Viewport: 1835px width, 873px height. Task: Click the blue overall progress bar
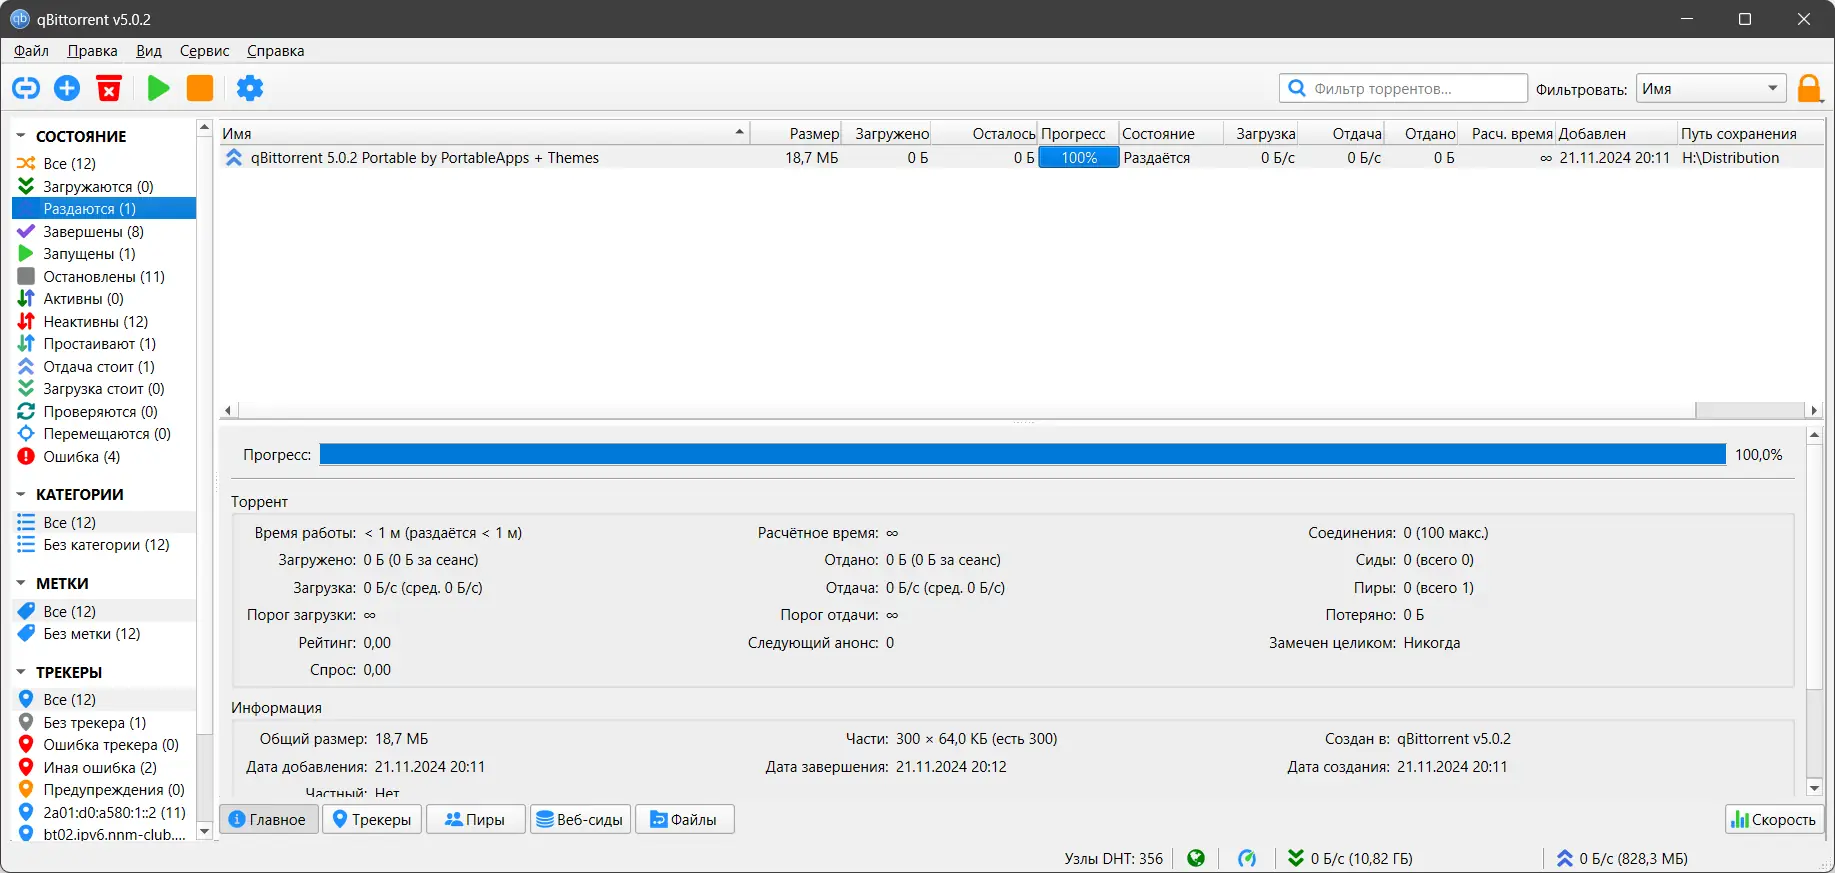(1022, 454)
